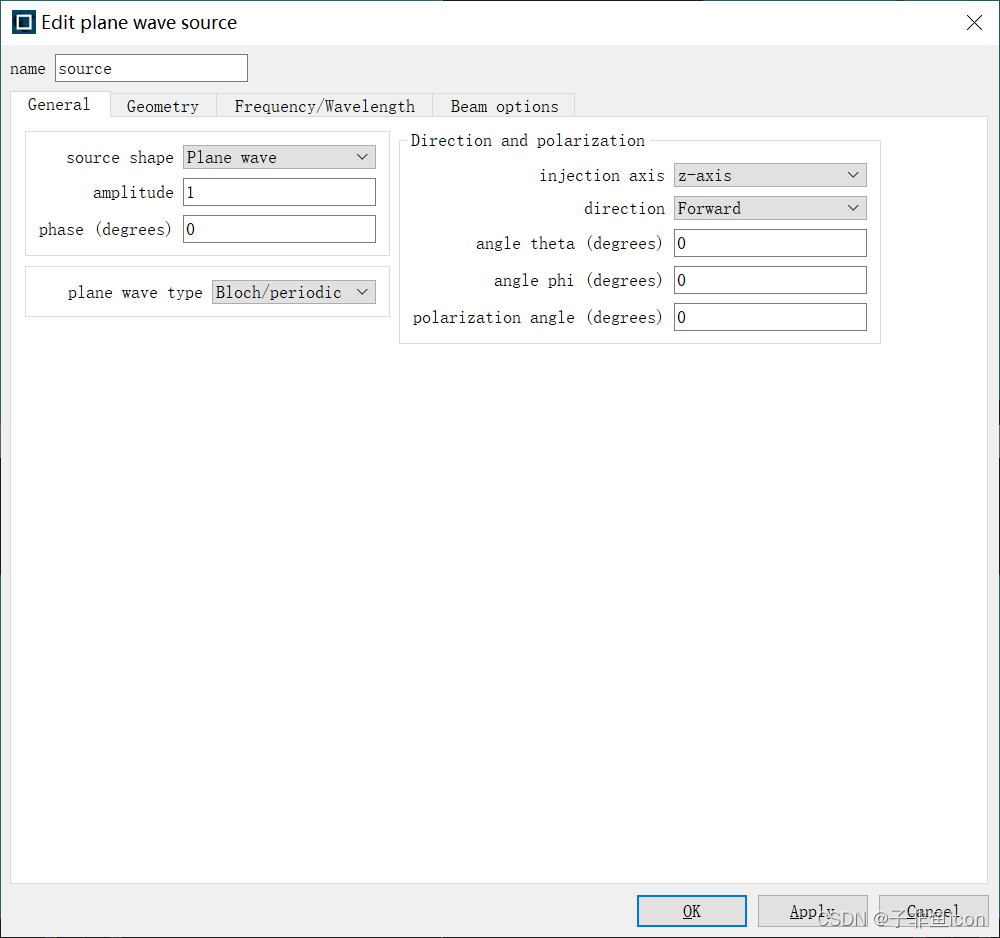Click the polarization angle (degrees) field
Screen dimensions: 1000x938
[x=770, y=317]
